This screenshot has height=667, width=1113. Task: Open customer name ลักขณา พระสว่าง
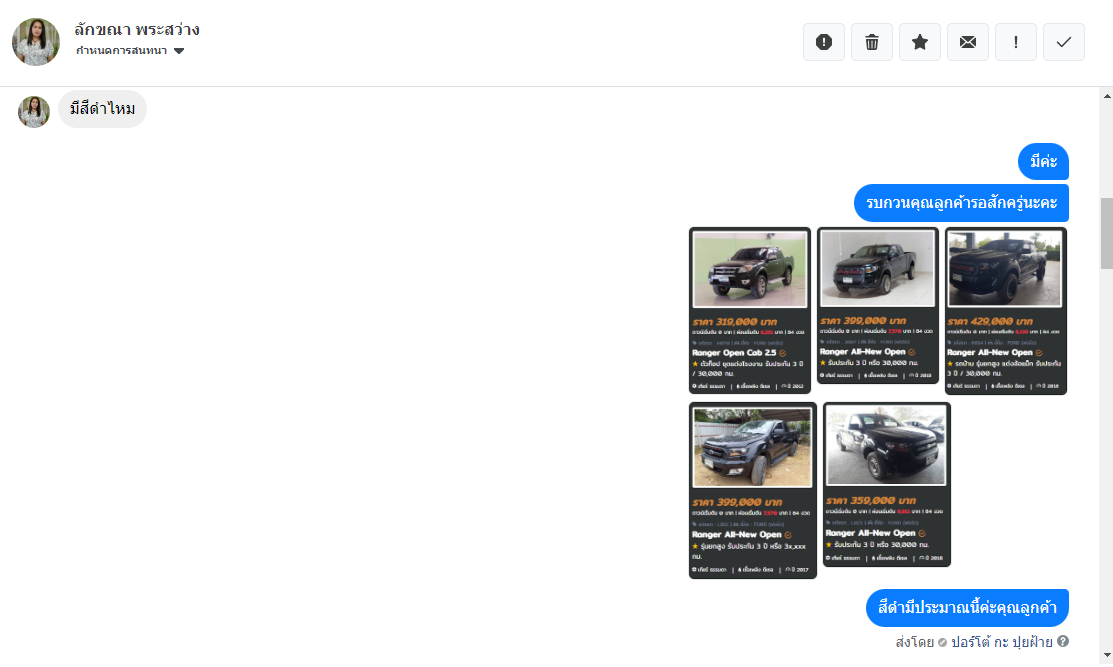137,29
